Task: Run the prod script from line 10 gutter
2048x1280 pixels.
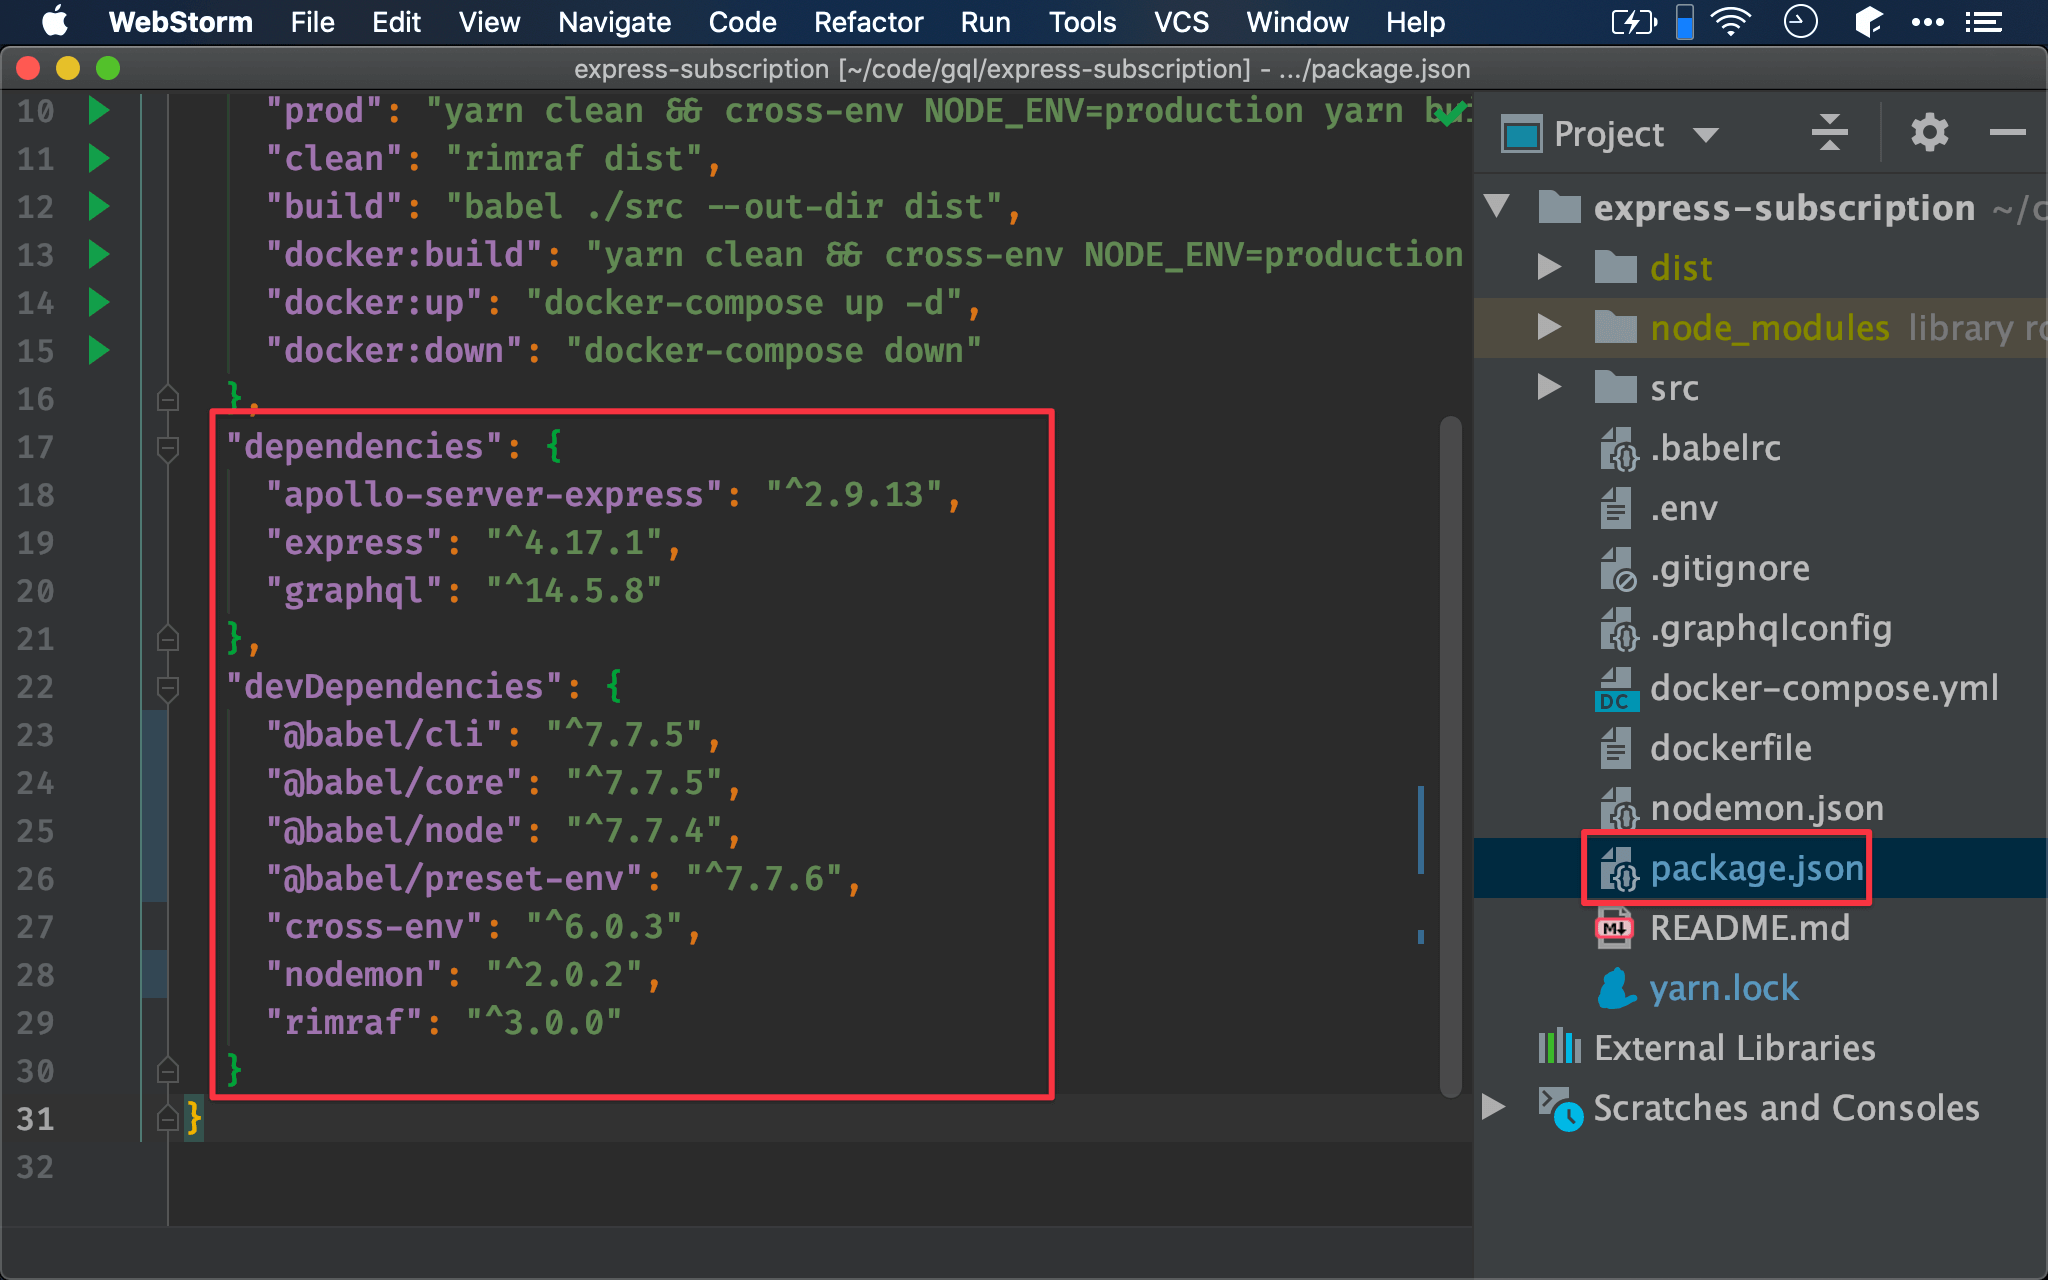Action: [98, 110]
